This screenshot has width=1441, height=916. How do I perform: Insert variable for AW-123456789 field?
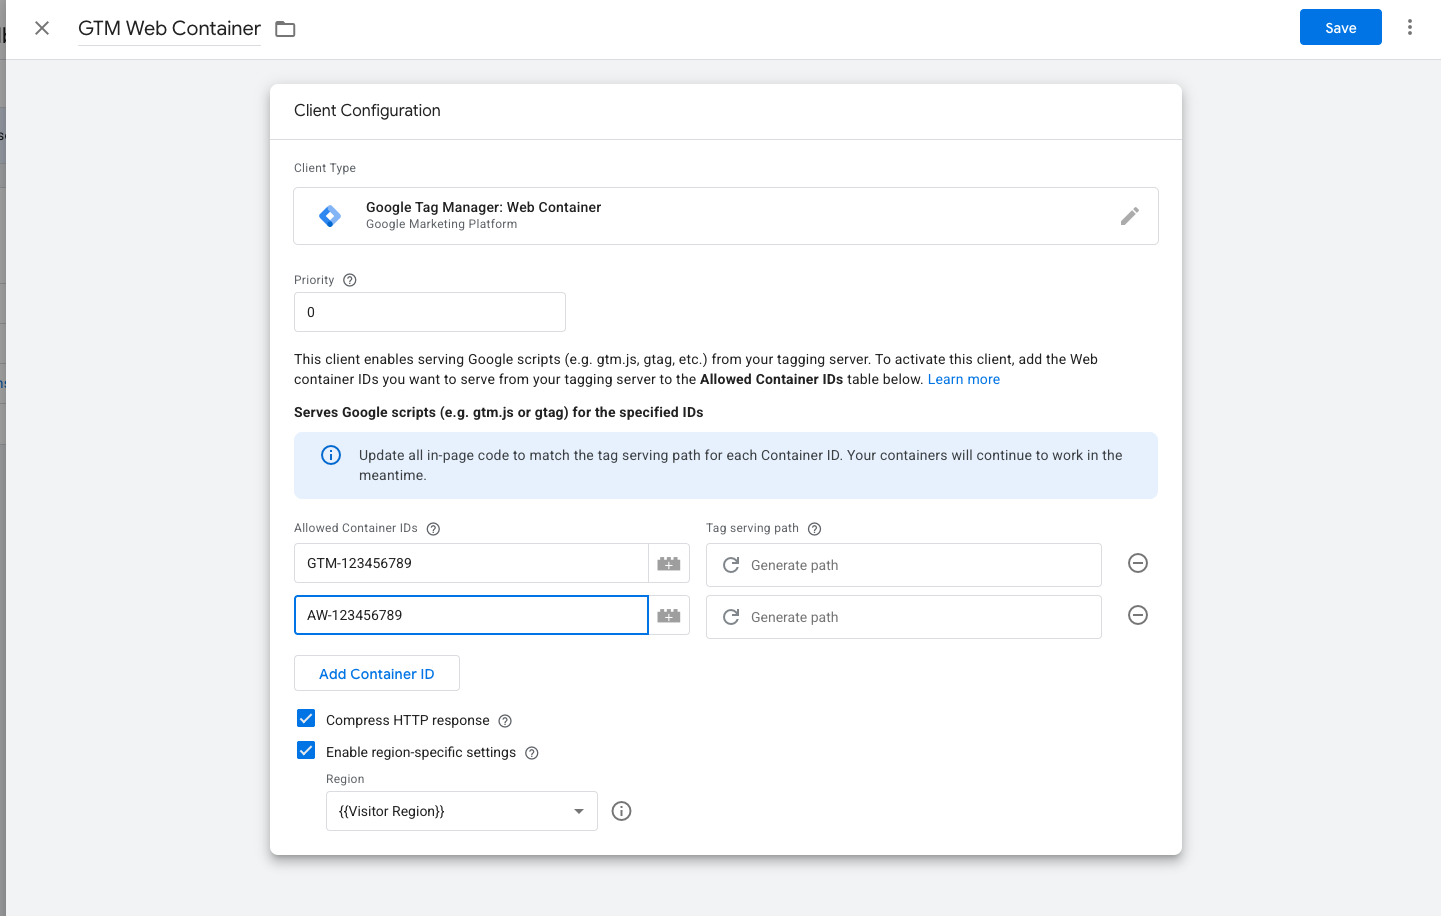click(669, 615)
